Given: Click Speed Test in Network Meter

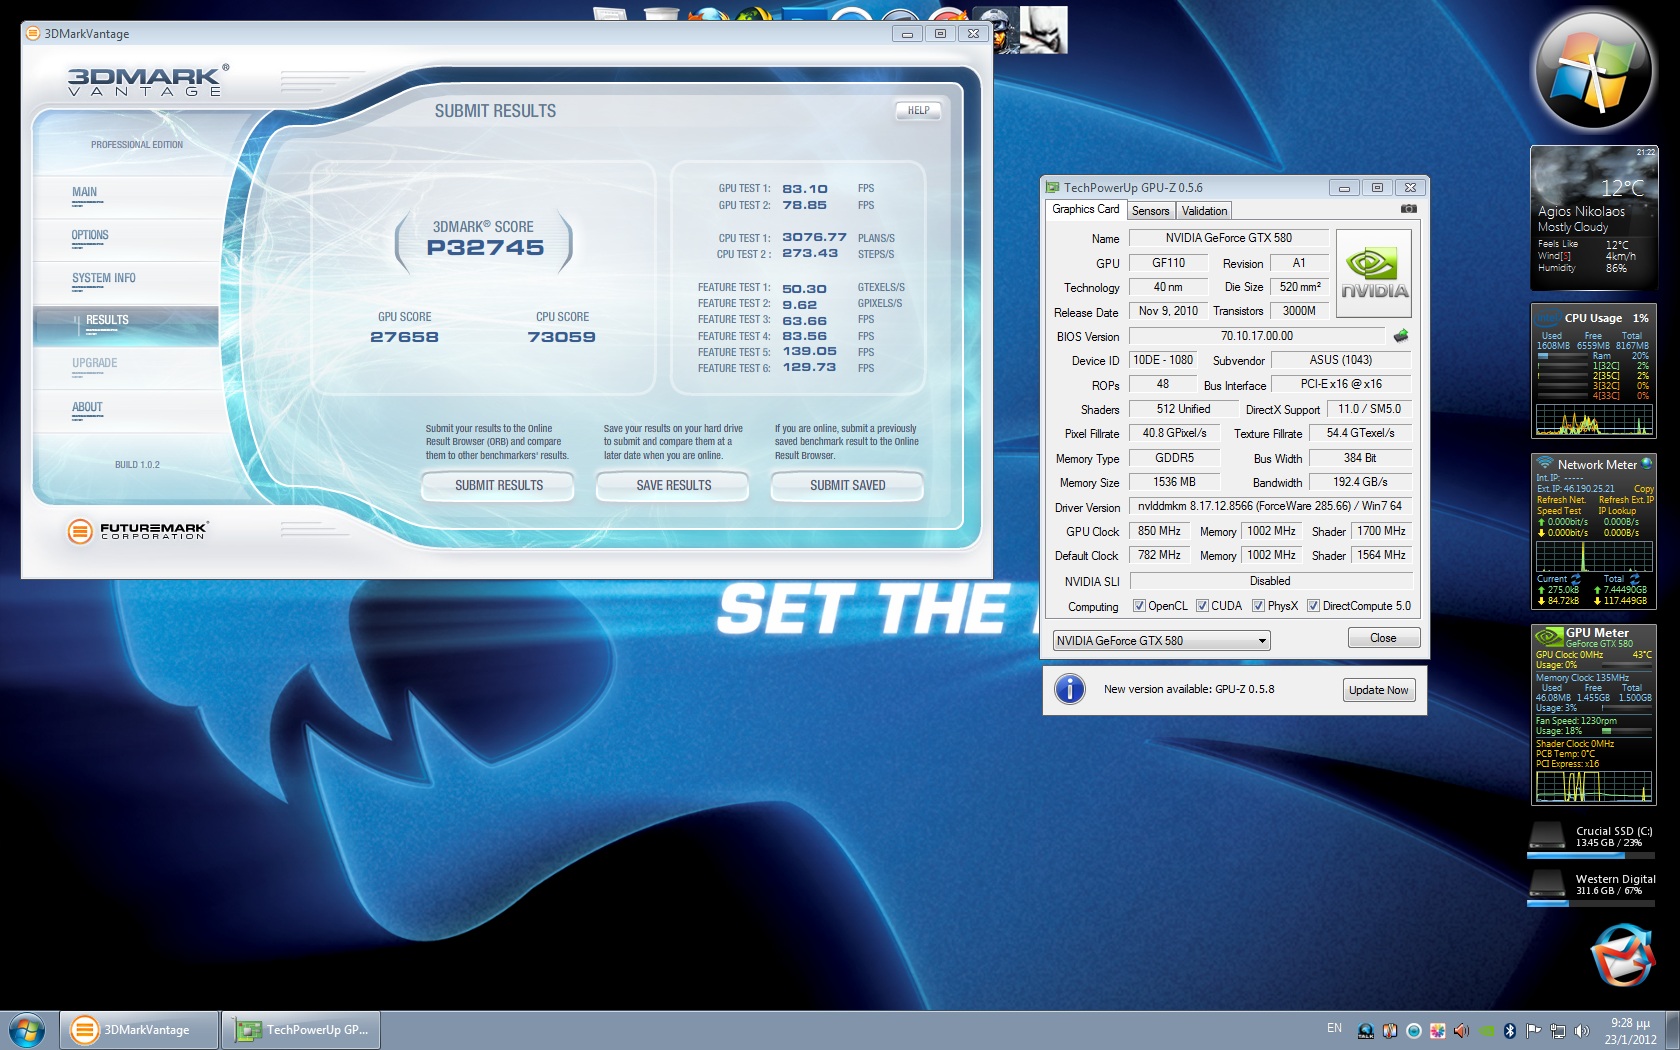Looking at the screenshot, I should [x=1559, y=511].
